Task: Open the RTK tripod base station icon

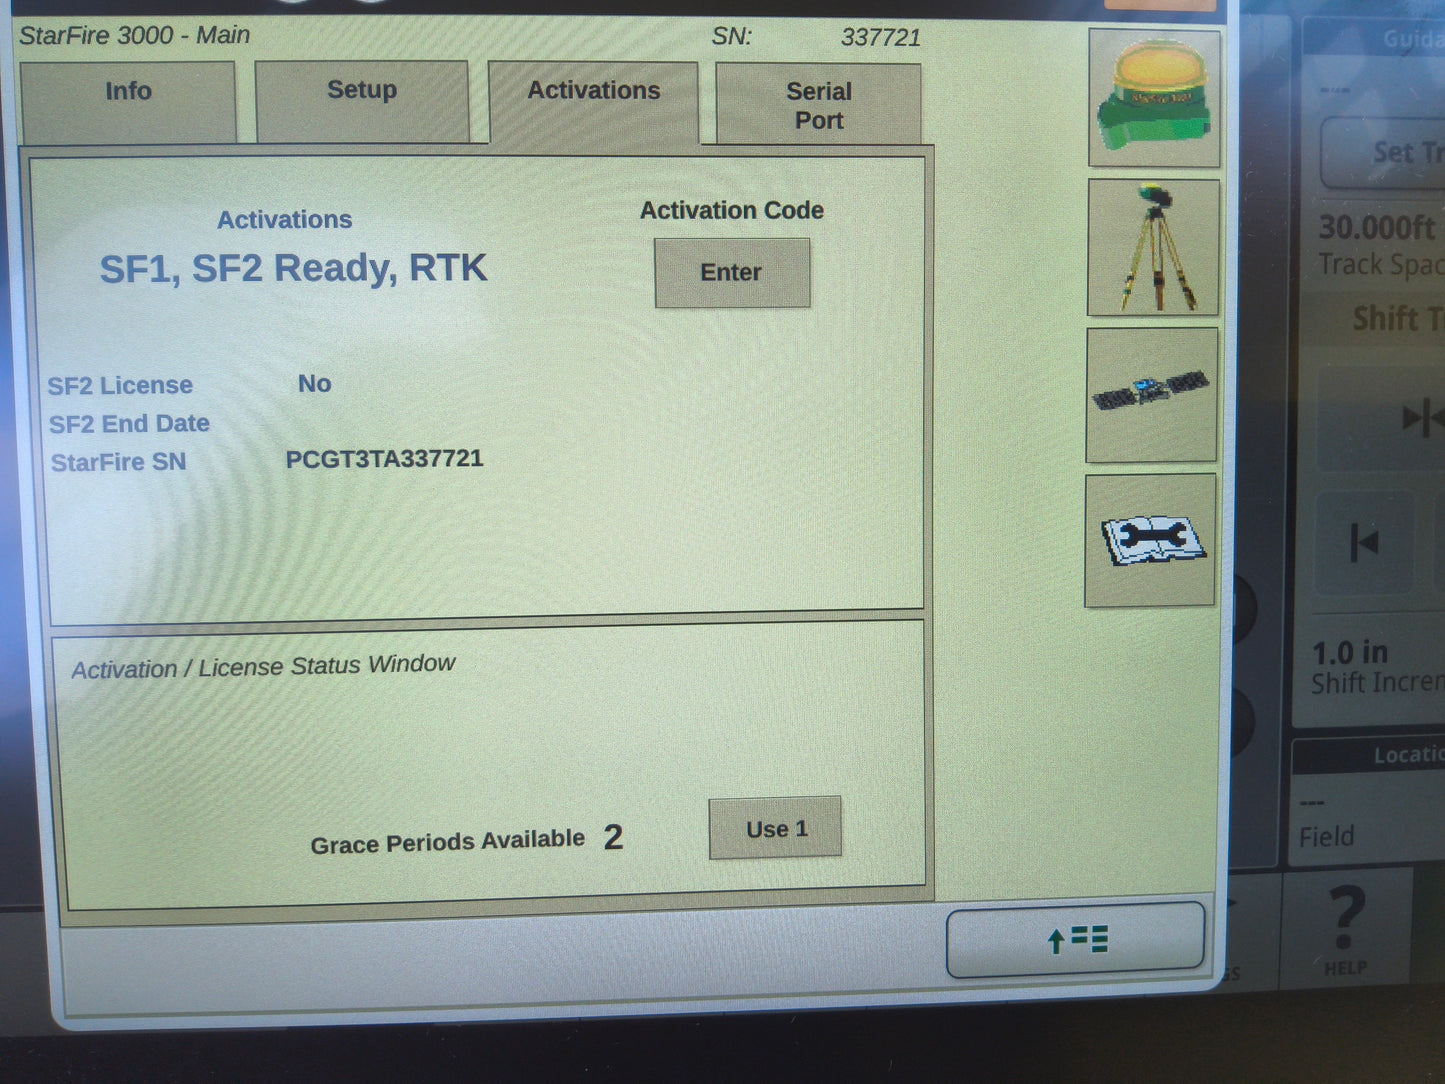Action: [x=1153, y=247]
